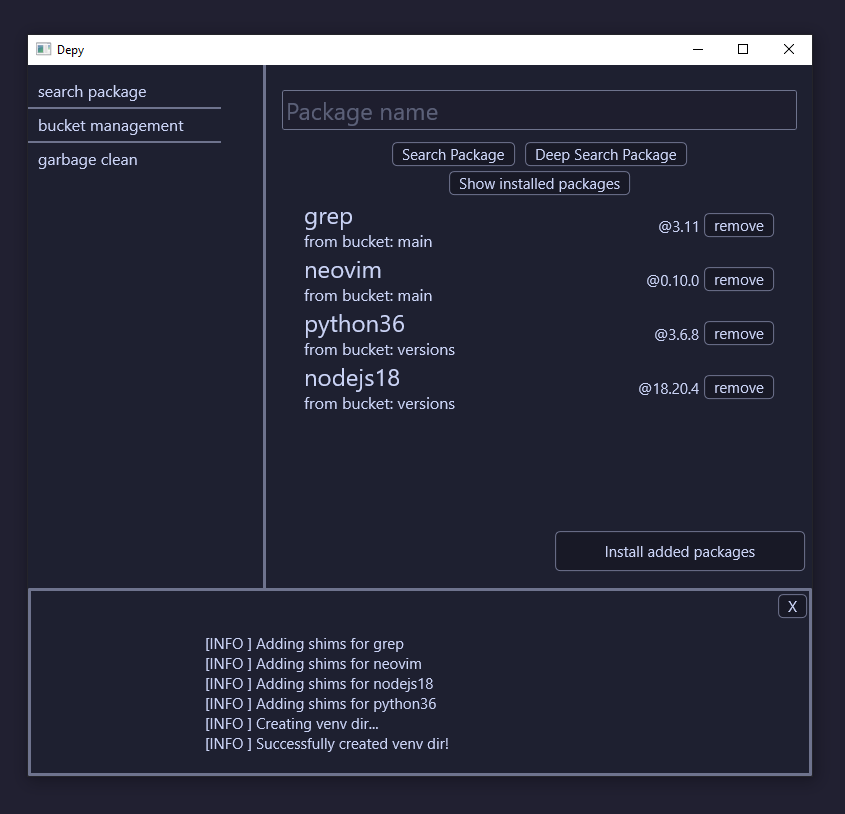Click the Deep Search Package button
845x814 pixels.
coord(605,155)
